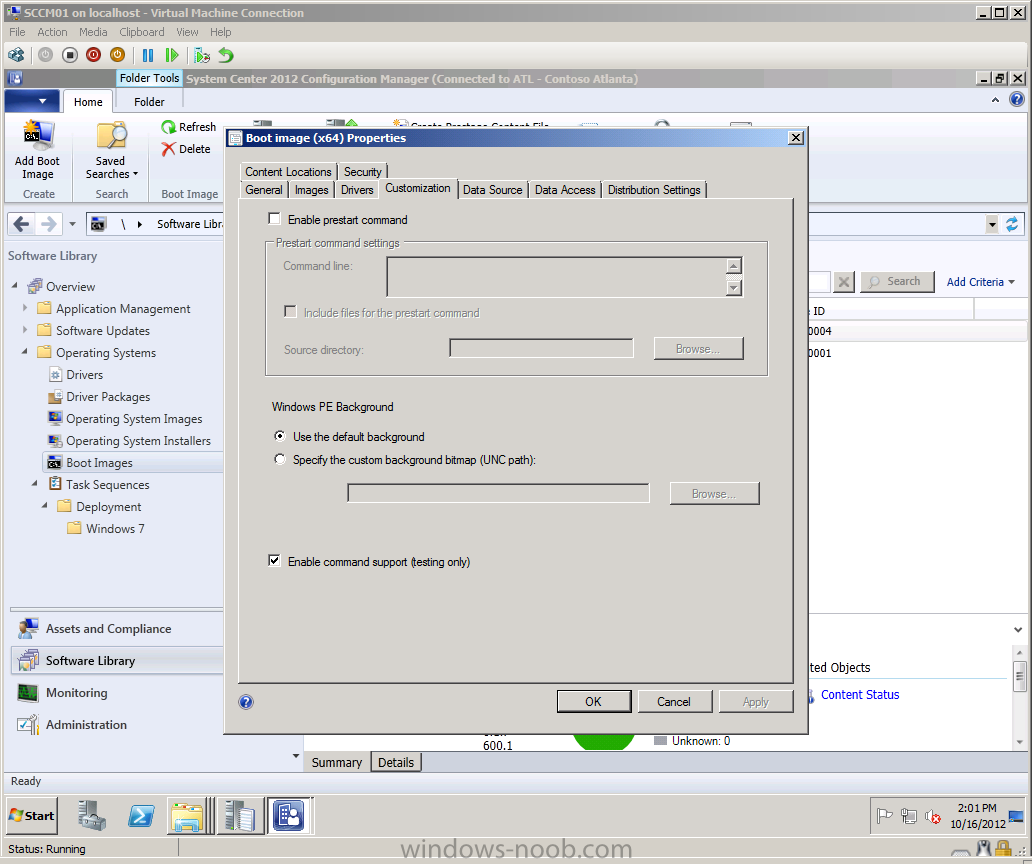Click the search clear X button

[844, 282]
